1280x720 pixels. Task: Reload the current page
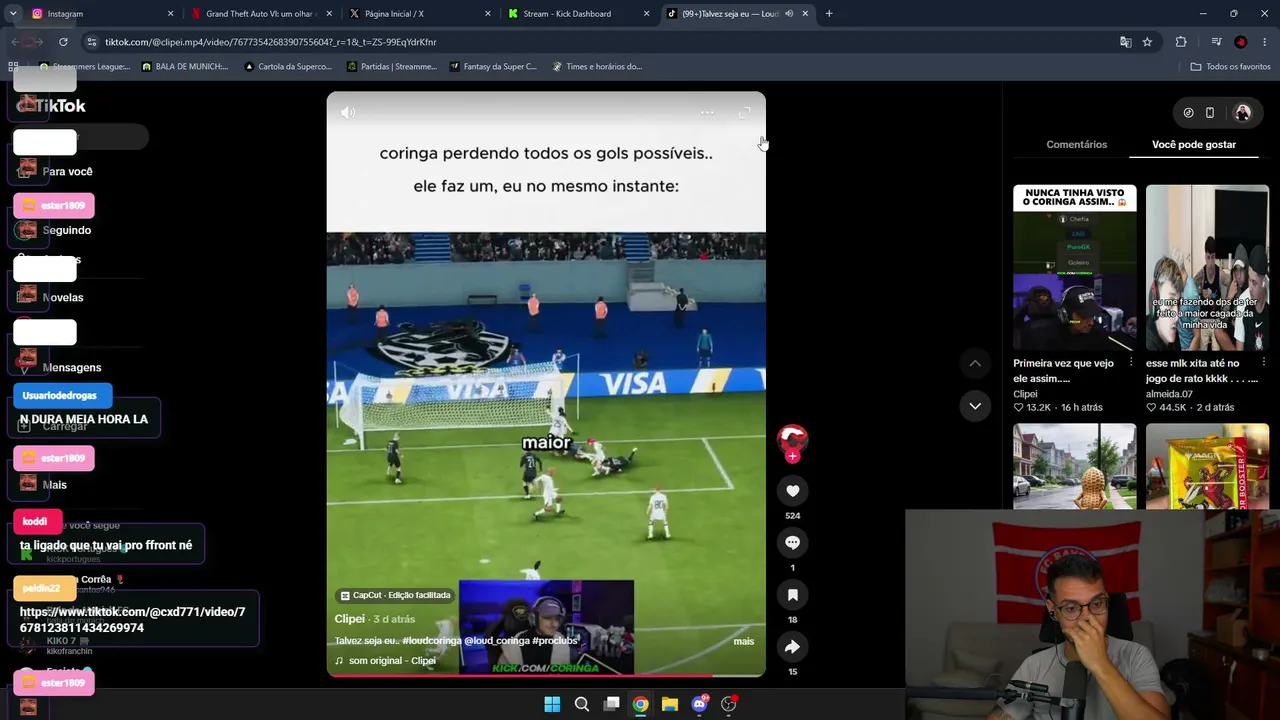pos(63,42)
